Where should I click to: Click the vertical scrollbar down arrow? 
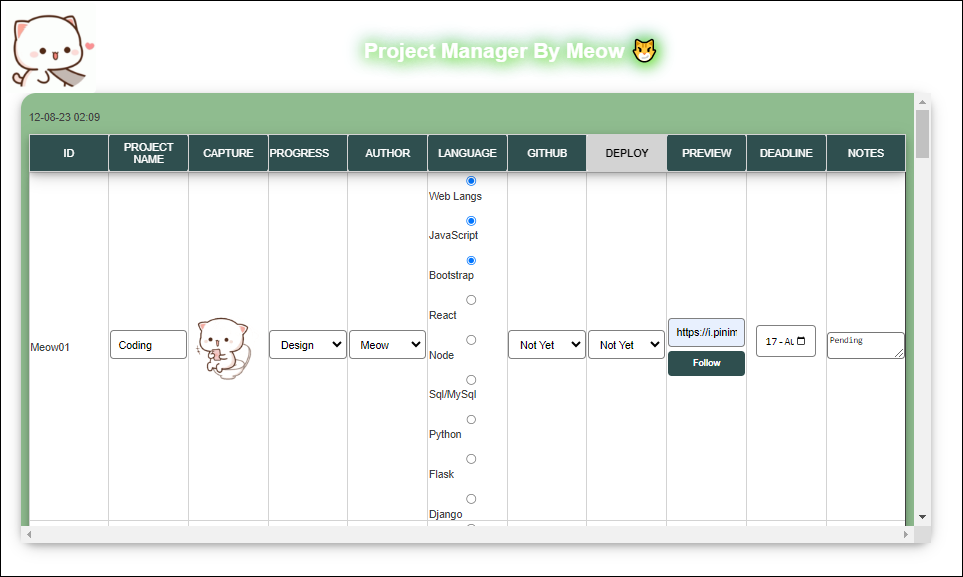pyautogui.click(x=920, y=517)
